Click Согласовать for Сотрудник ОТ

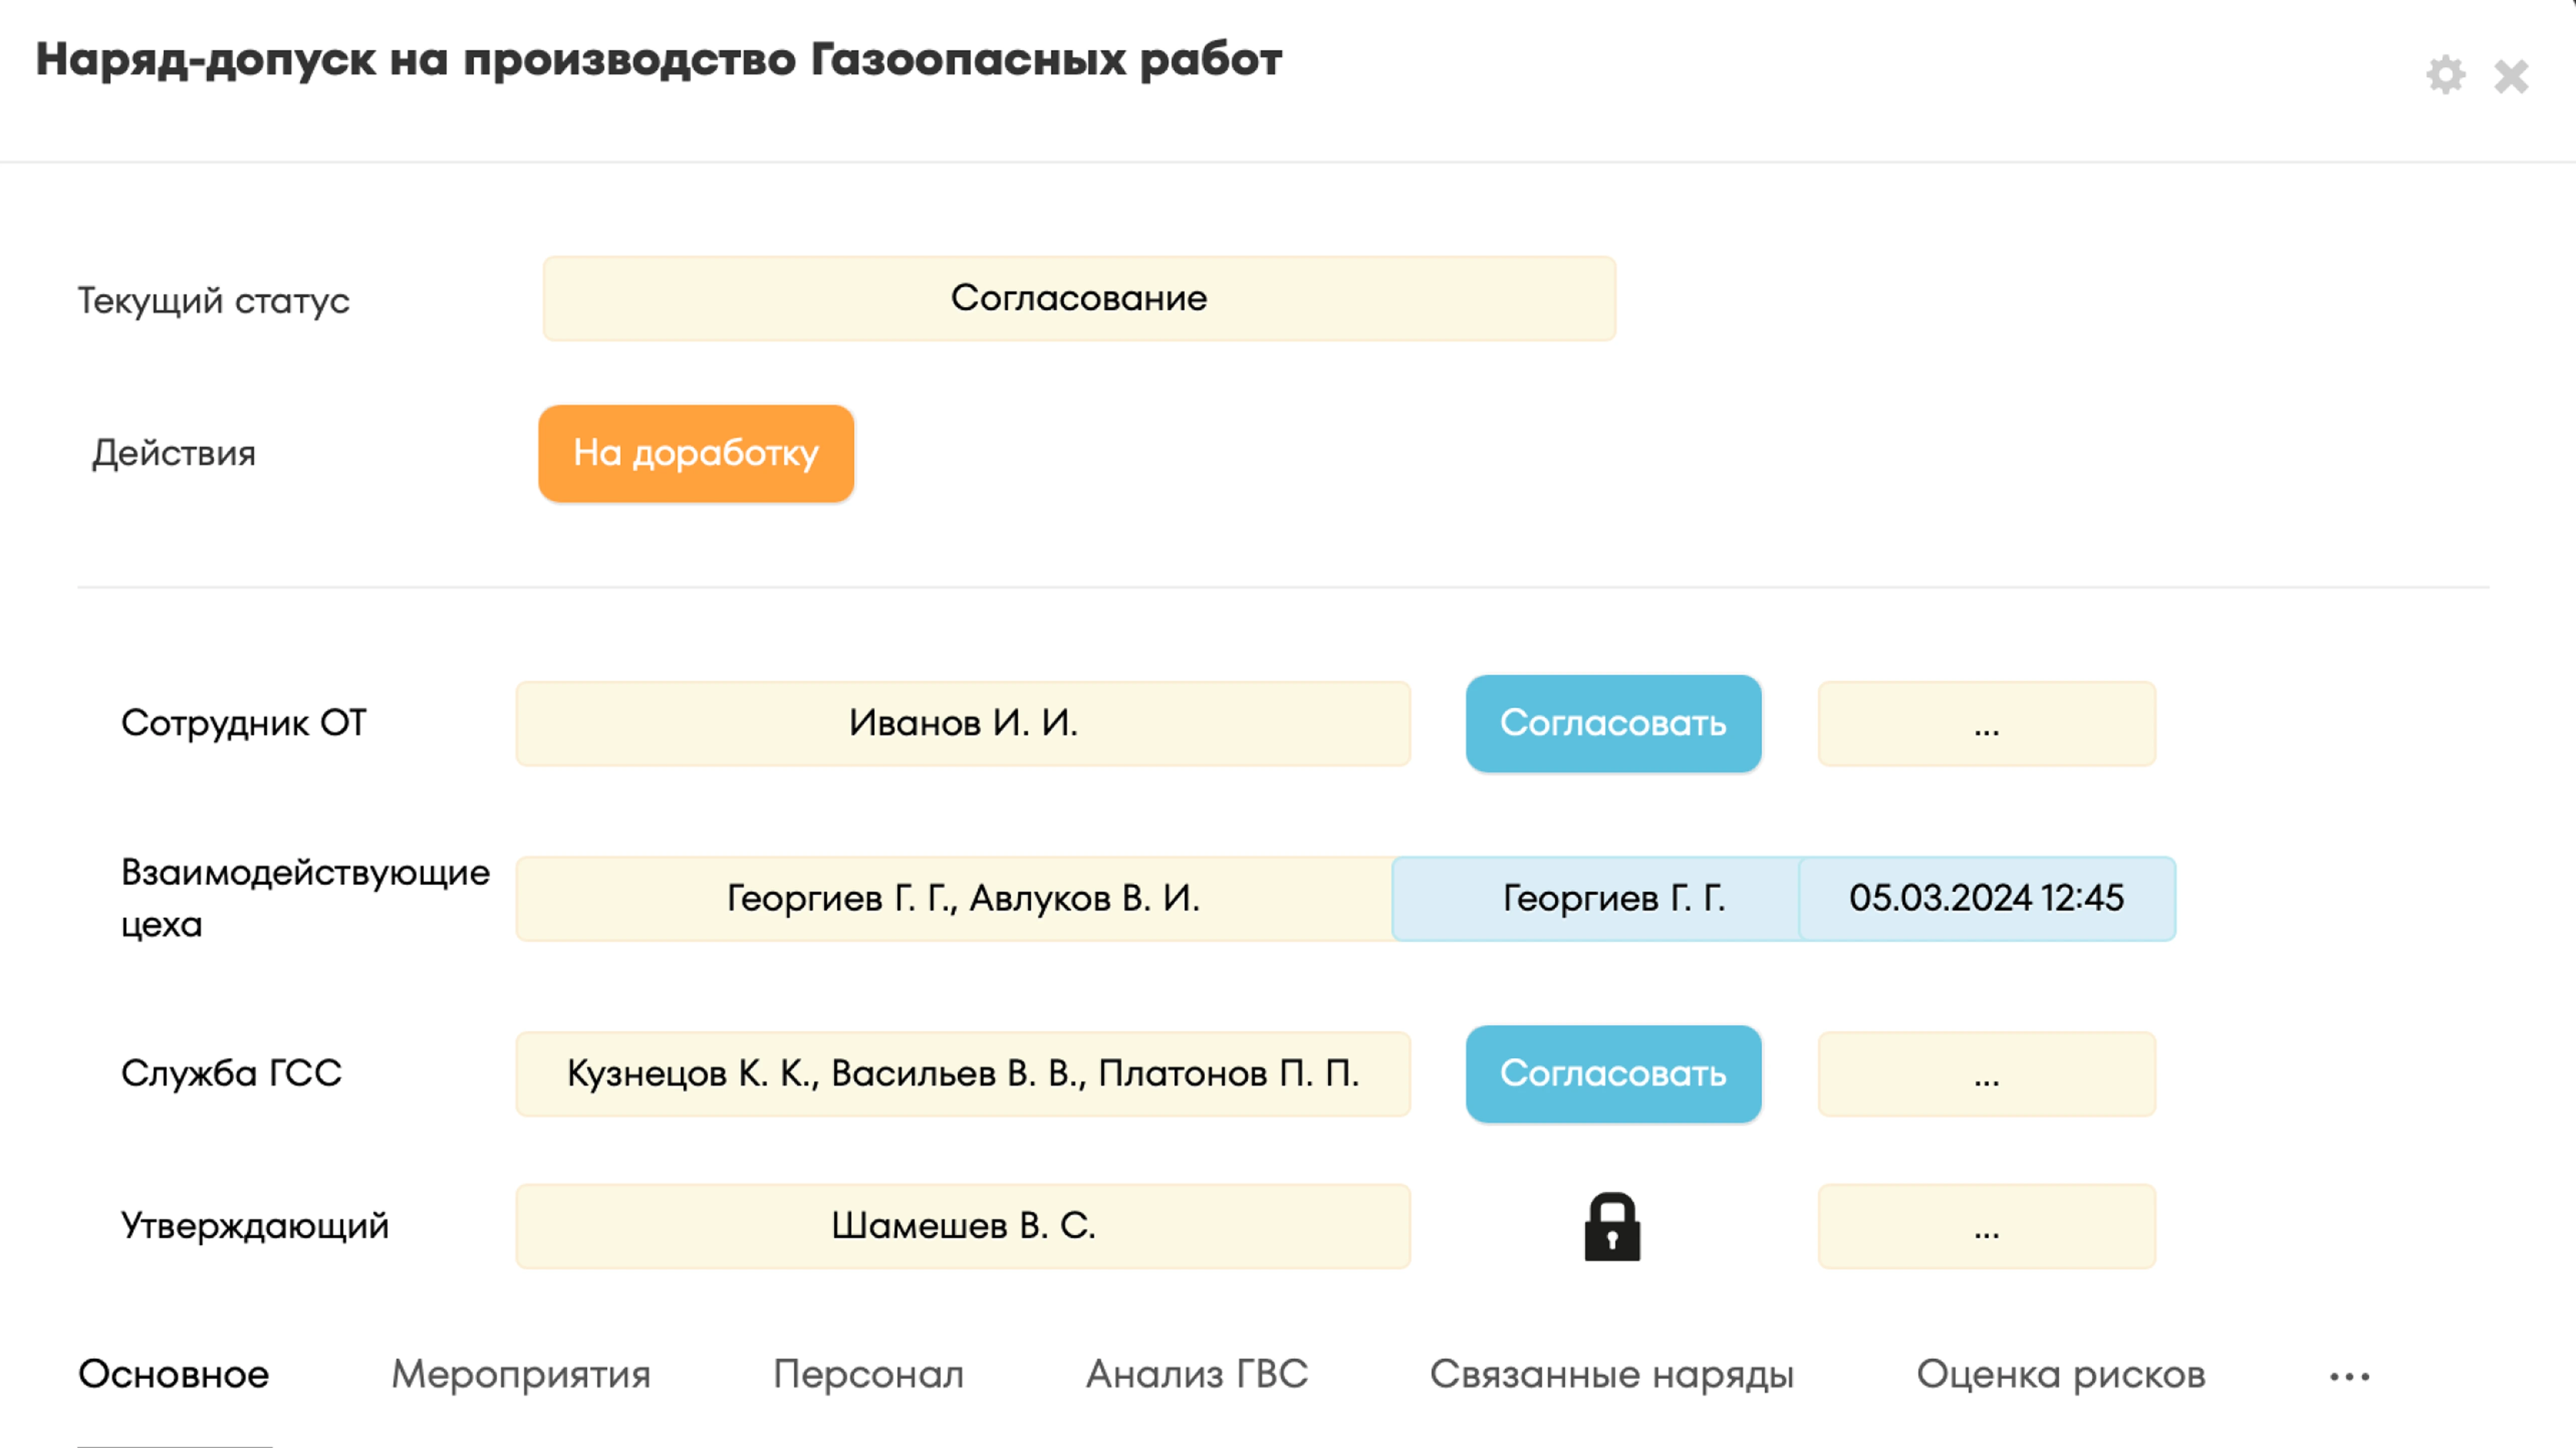[1613, 723]
